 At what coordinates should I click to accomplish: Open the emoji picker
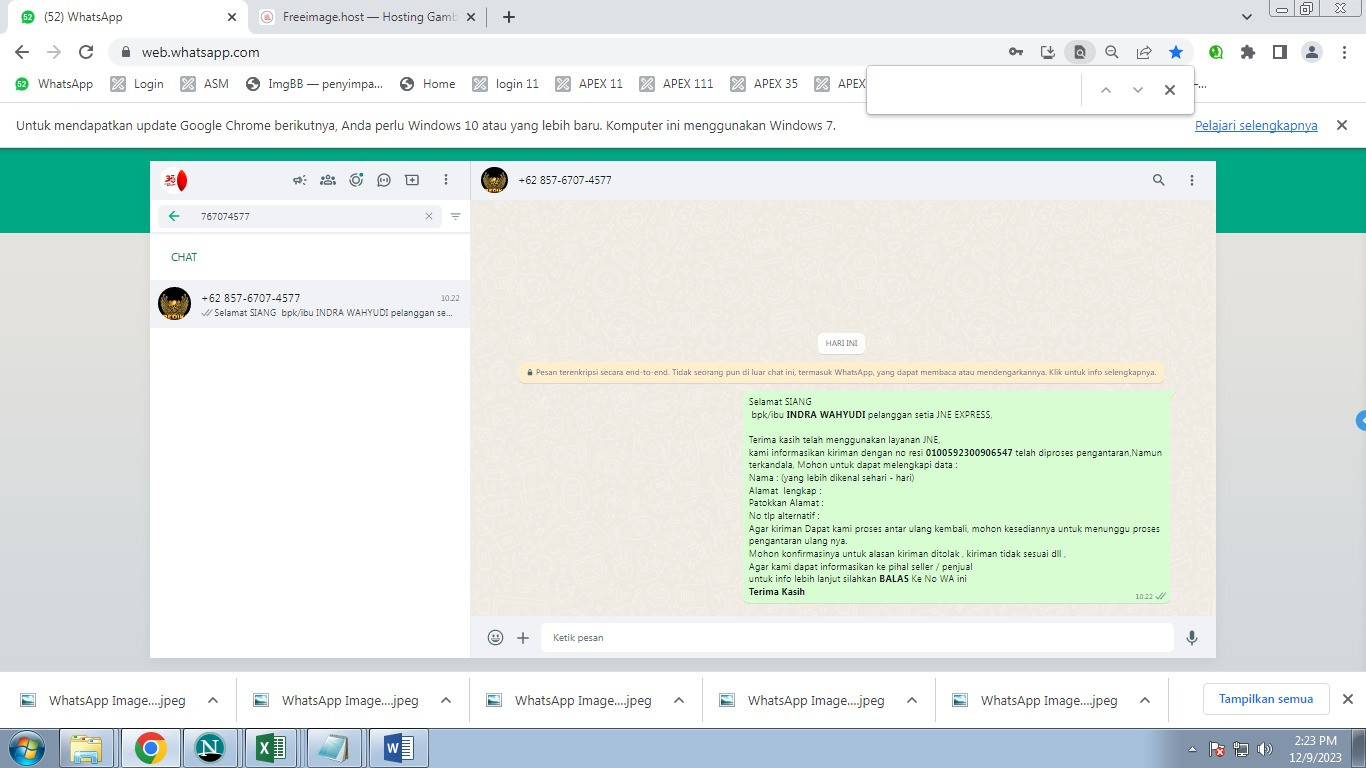point(495,637)
